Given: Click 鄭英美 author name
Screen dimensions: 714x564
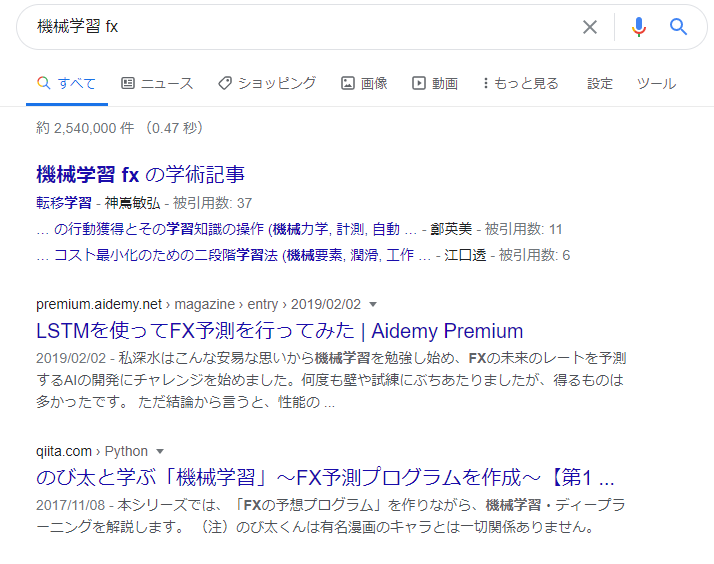Looking at the screenshot, I should [x=451, y=229].
